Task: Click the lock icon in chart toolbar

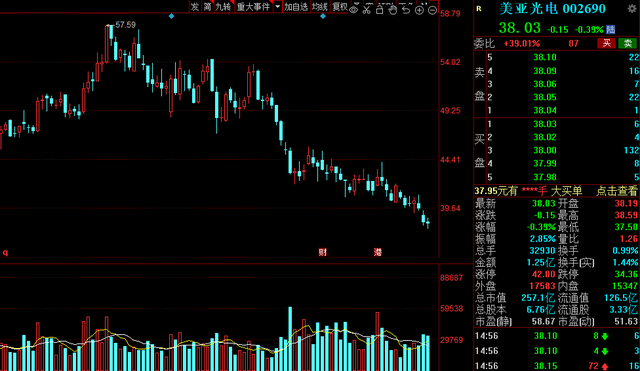Action: 380,10
